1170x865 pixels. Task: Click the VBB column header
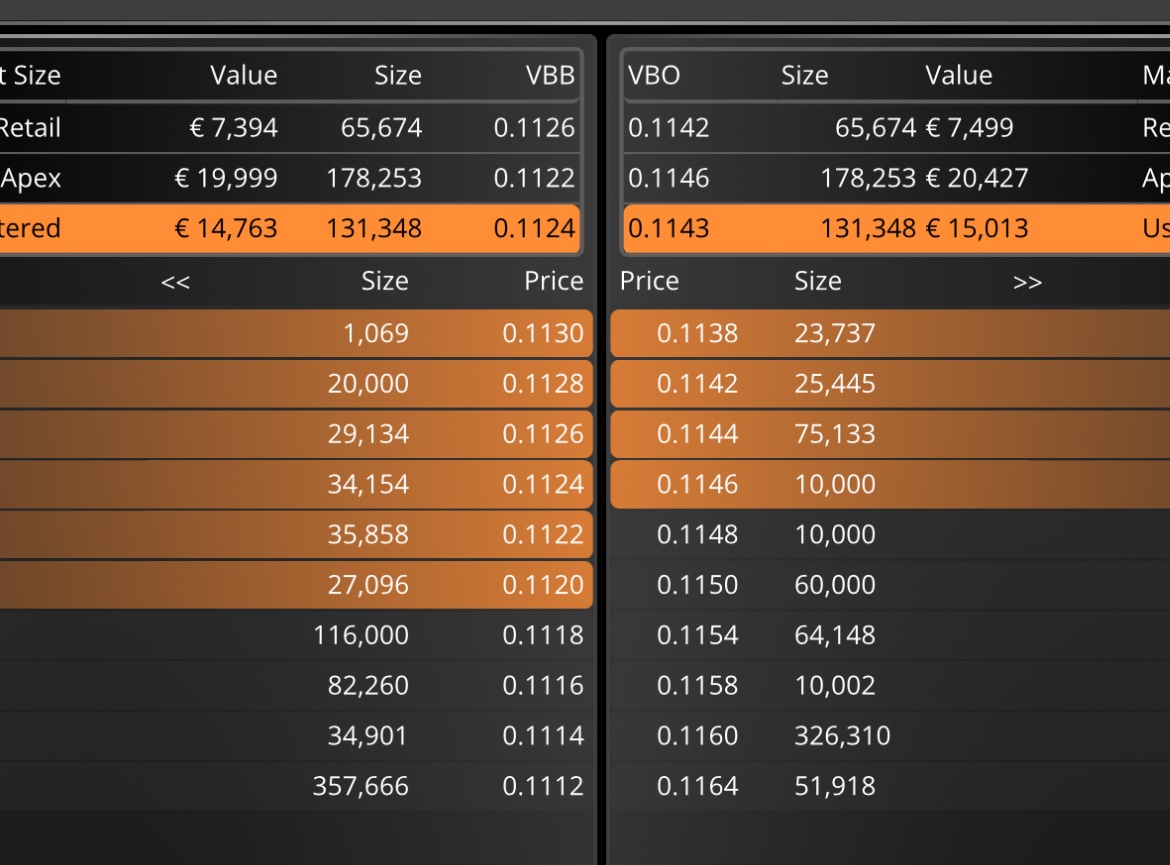pos(550,75)
